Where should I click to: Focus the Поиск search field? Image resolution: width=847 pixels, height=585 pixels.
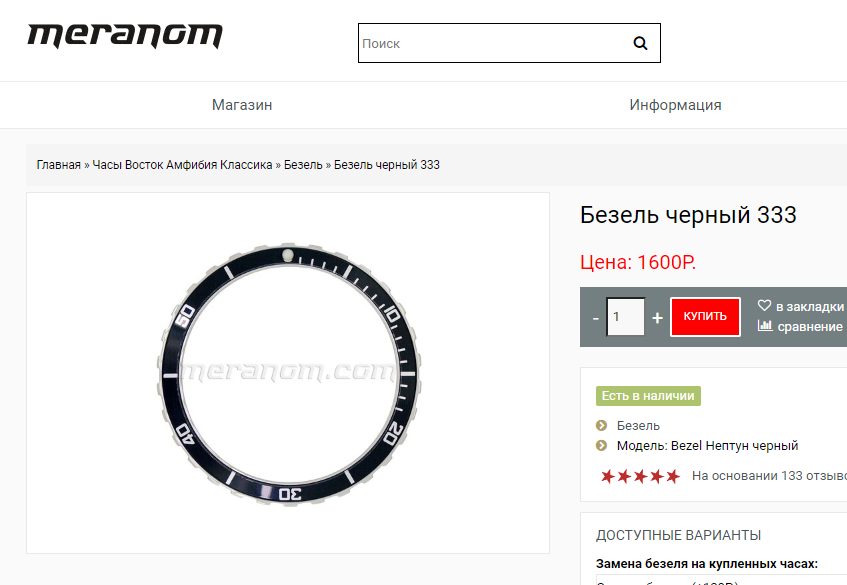[x=492, y=43]
